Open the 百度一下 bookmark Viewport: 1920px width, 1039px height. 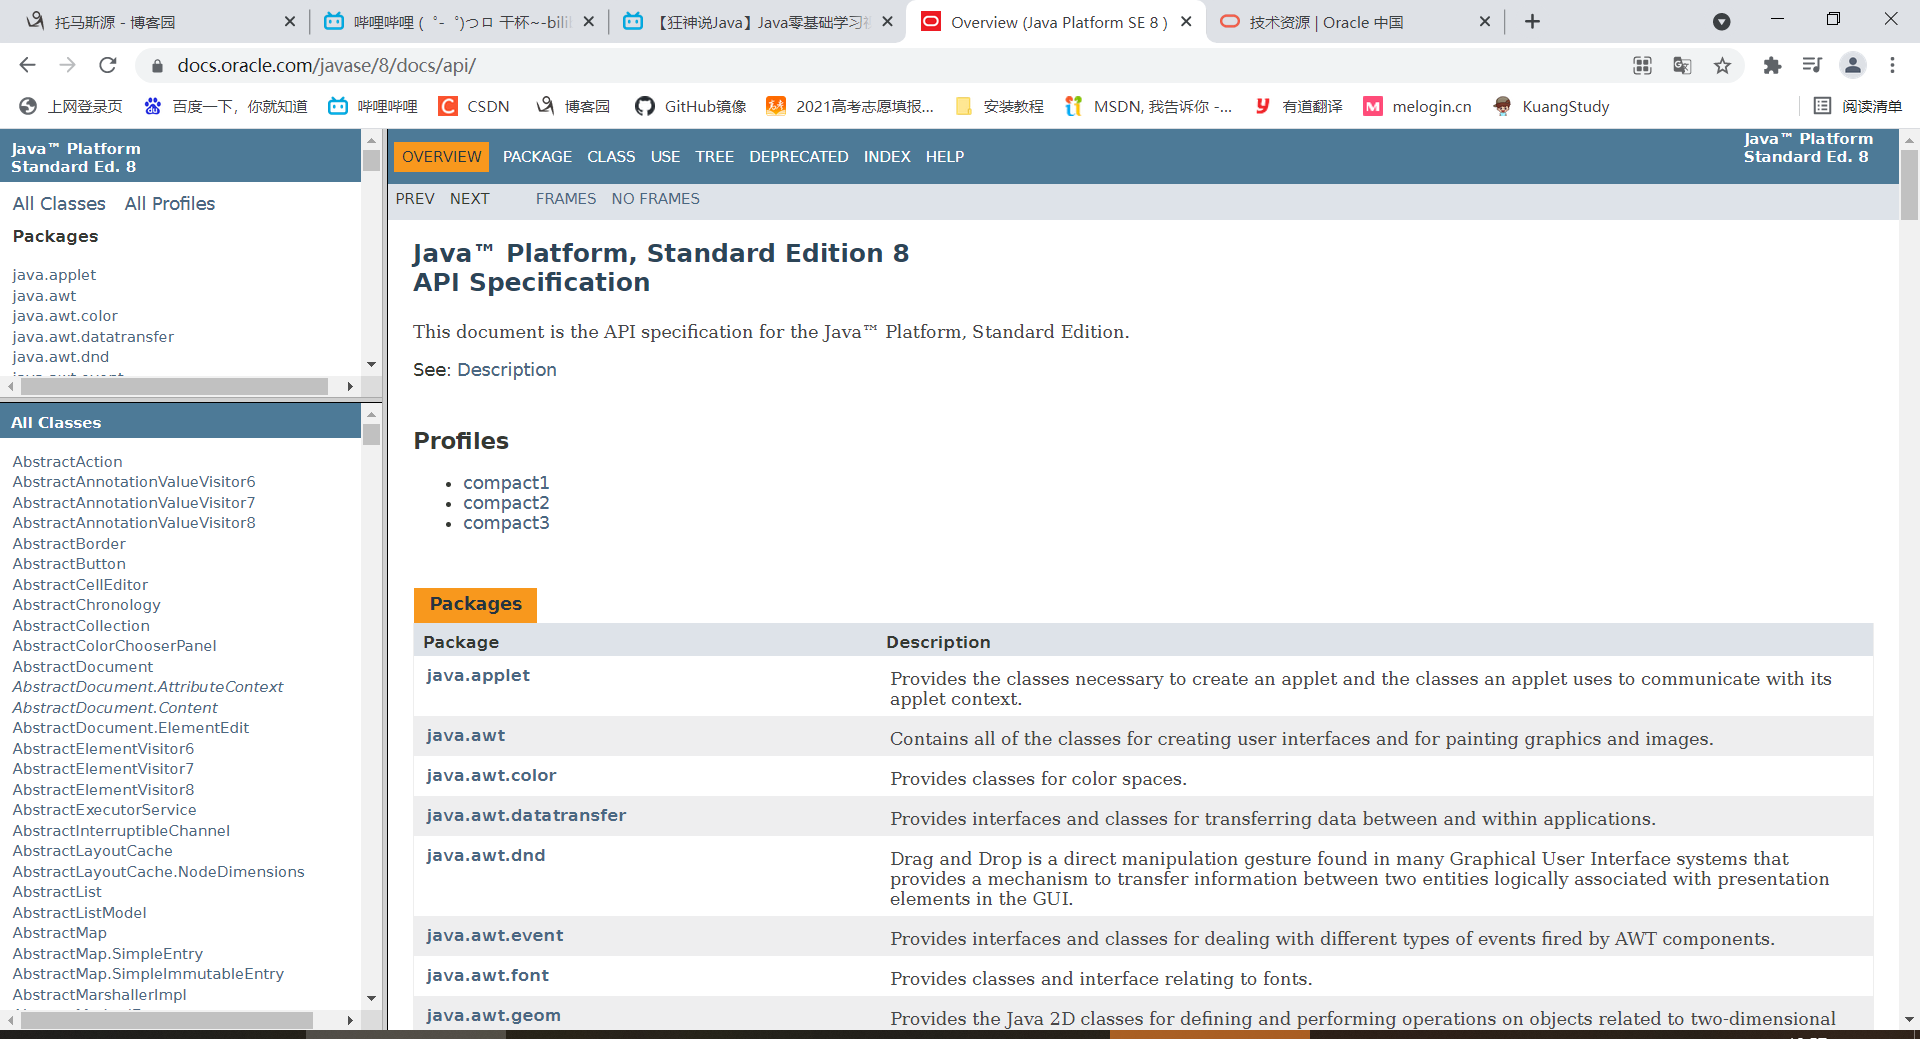[x=226, y=106]
